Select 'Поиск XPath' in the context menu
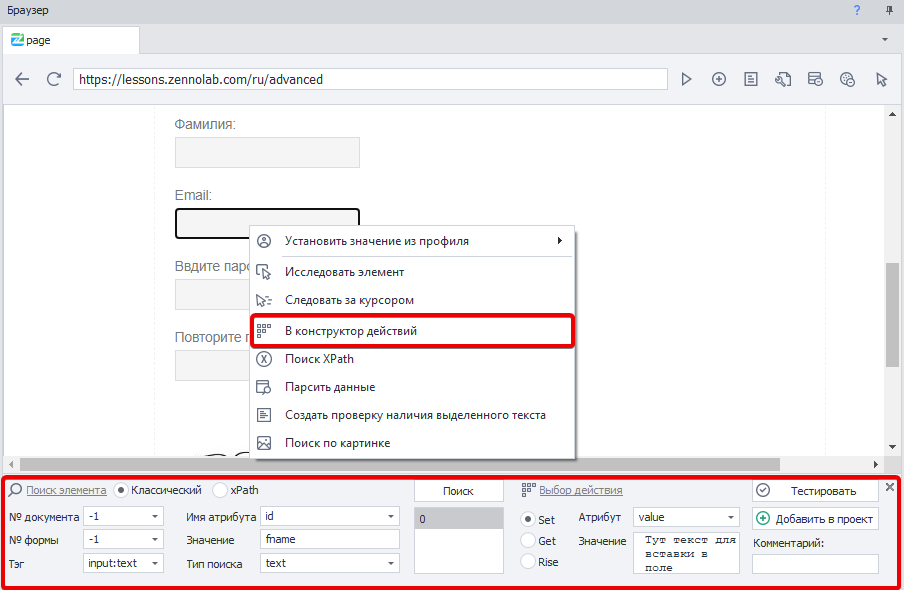 [319, 359]
